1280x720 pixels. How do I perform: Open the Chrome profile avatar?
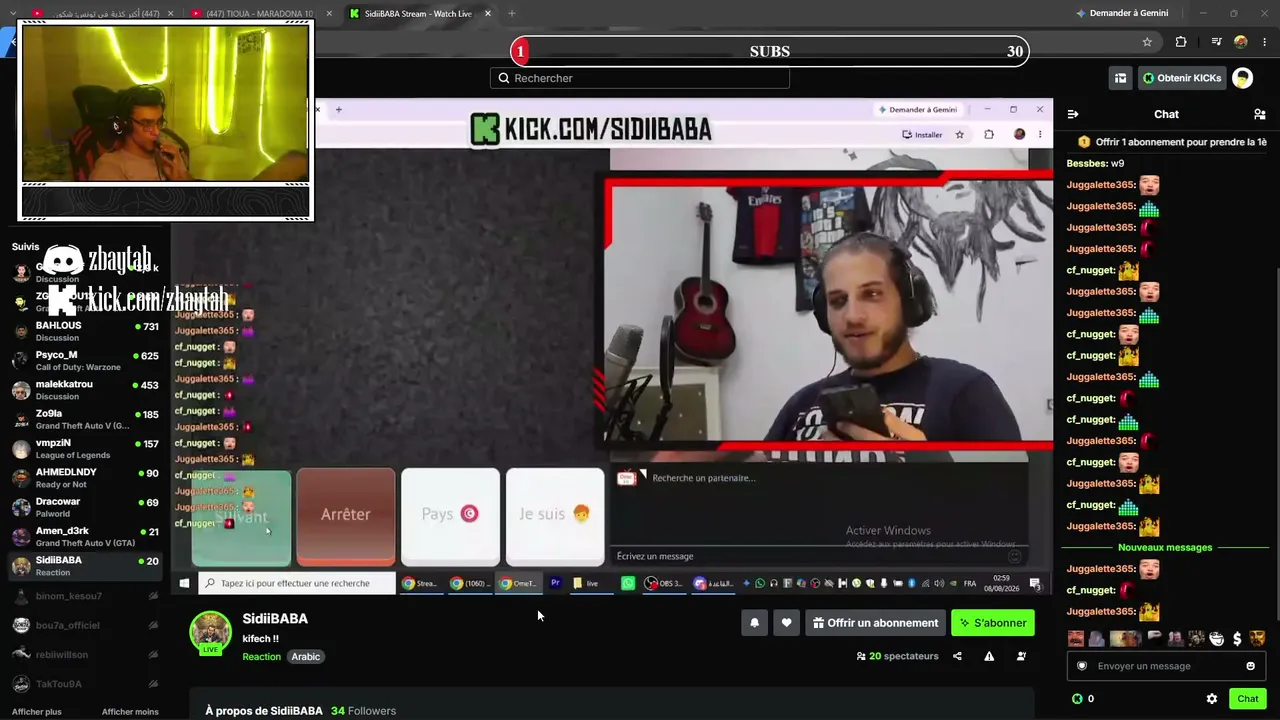(1241, 42)
